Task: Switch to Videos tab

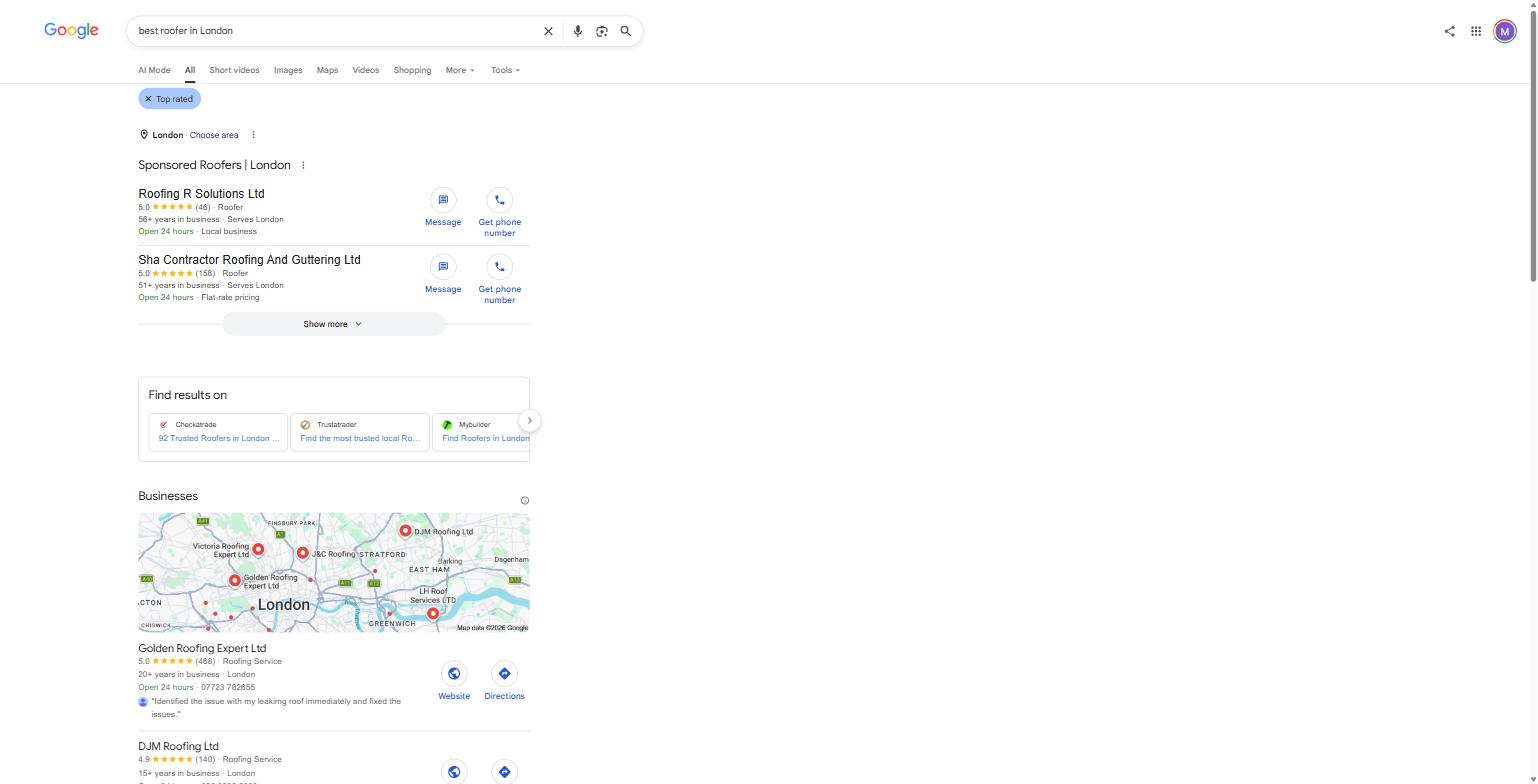Action: coord(366,70)
